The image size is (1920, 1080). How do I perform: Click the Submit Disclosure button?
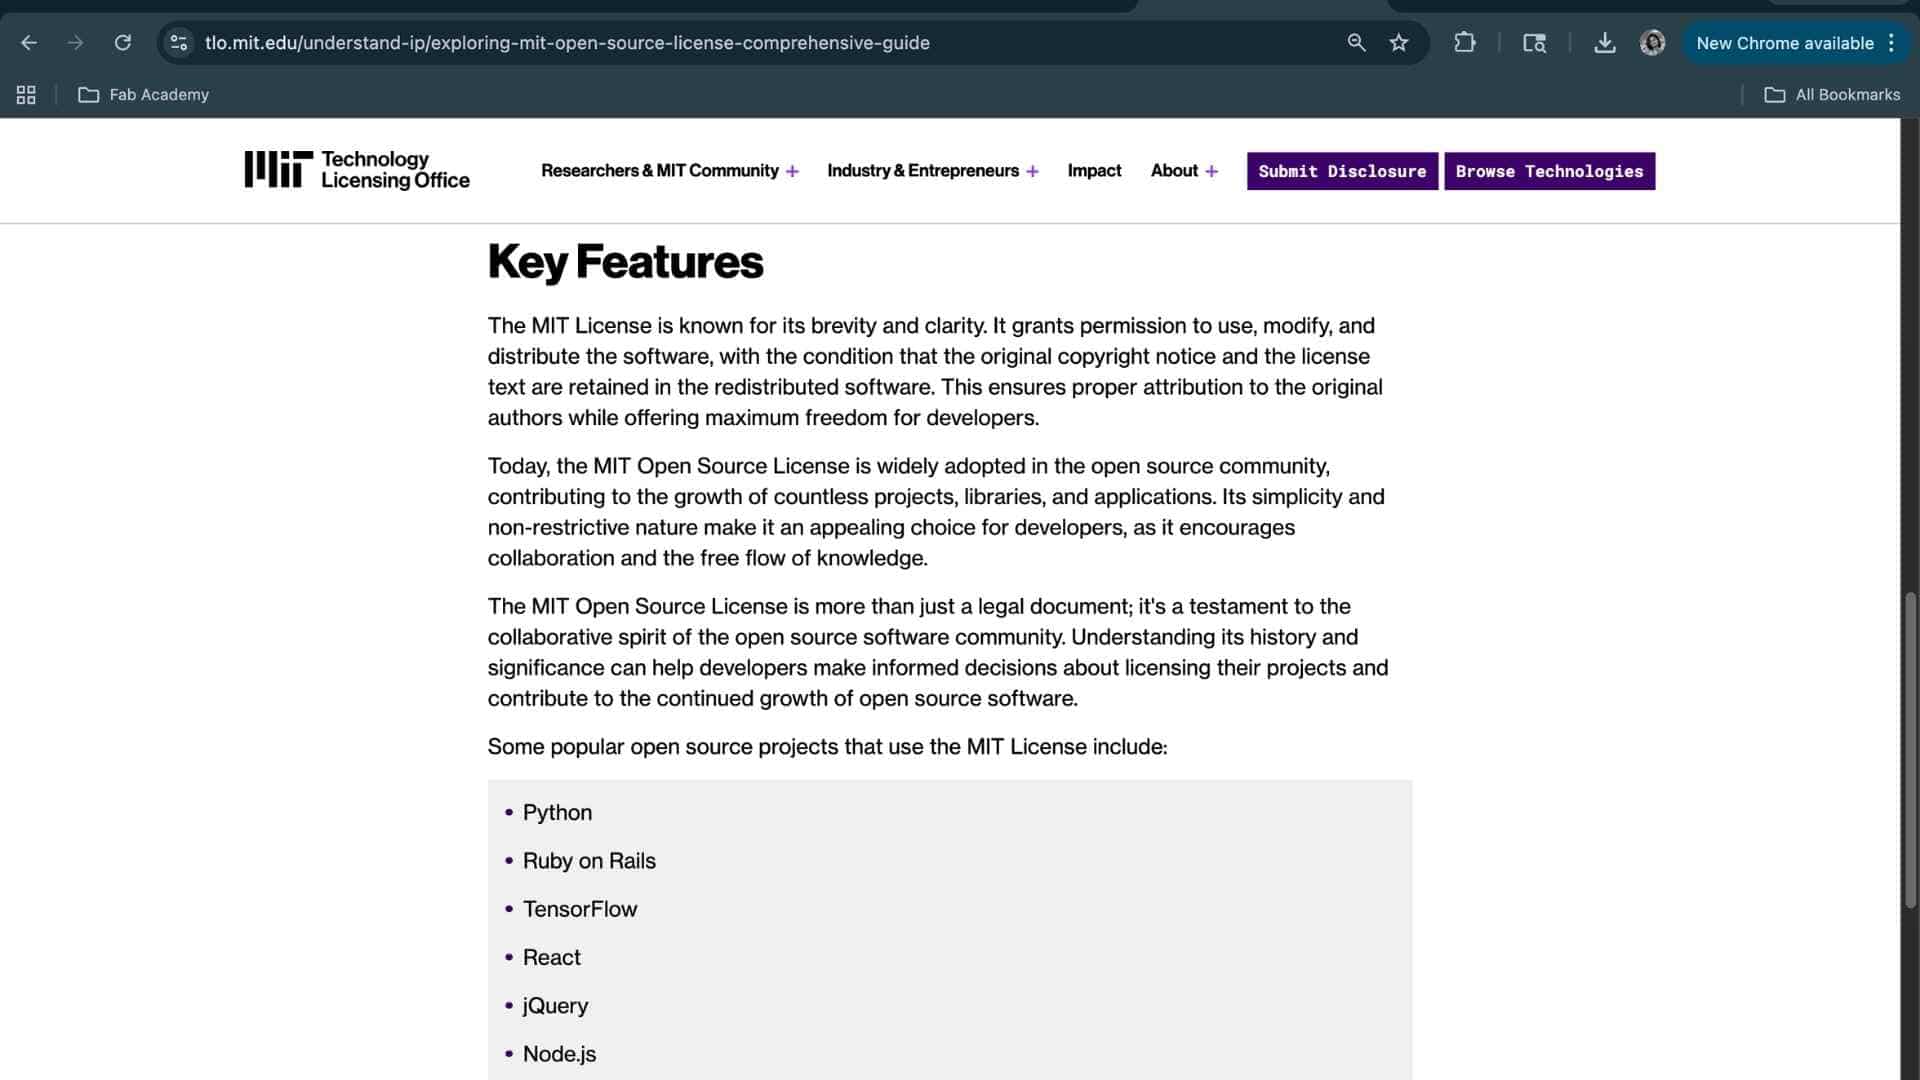(1342, 171)
